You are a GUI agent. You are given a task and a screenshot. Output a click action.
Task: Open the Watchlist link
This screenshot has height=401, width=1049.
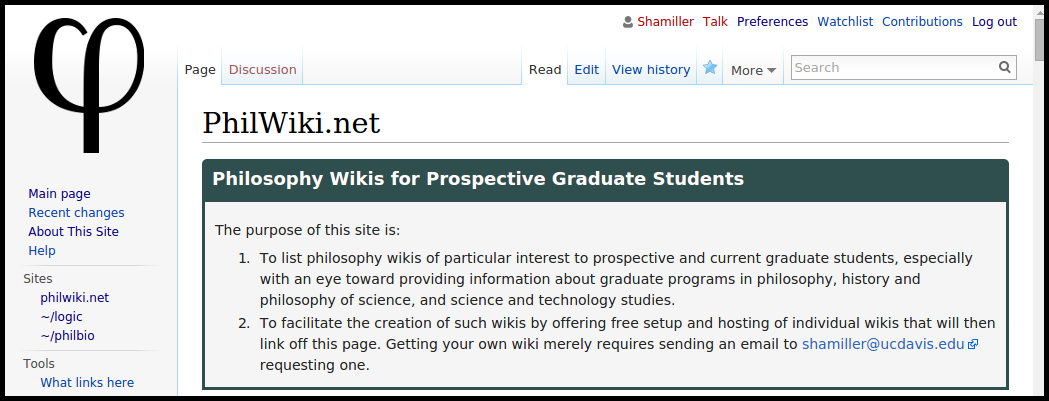point(845,21)
